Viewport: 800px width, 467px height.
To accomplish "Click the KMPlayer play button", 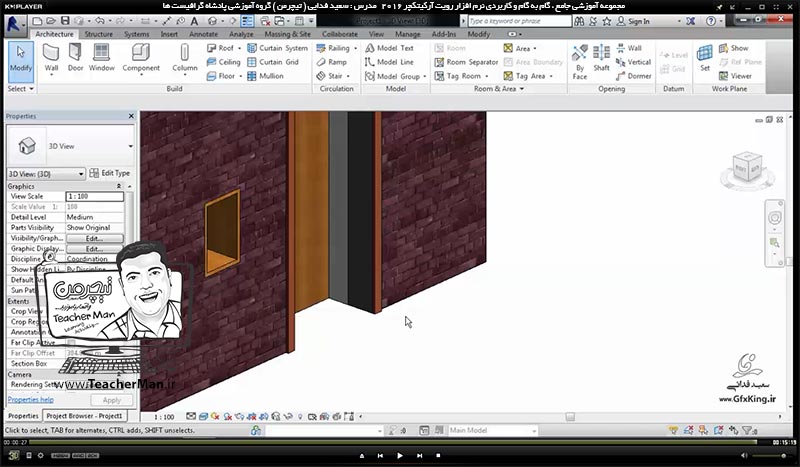I will pyautogui.click(x=399, y=455).
